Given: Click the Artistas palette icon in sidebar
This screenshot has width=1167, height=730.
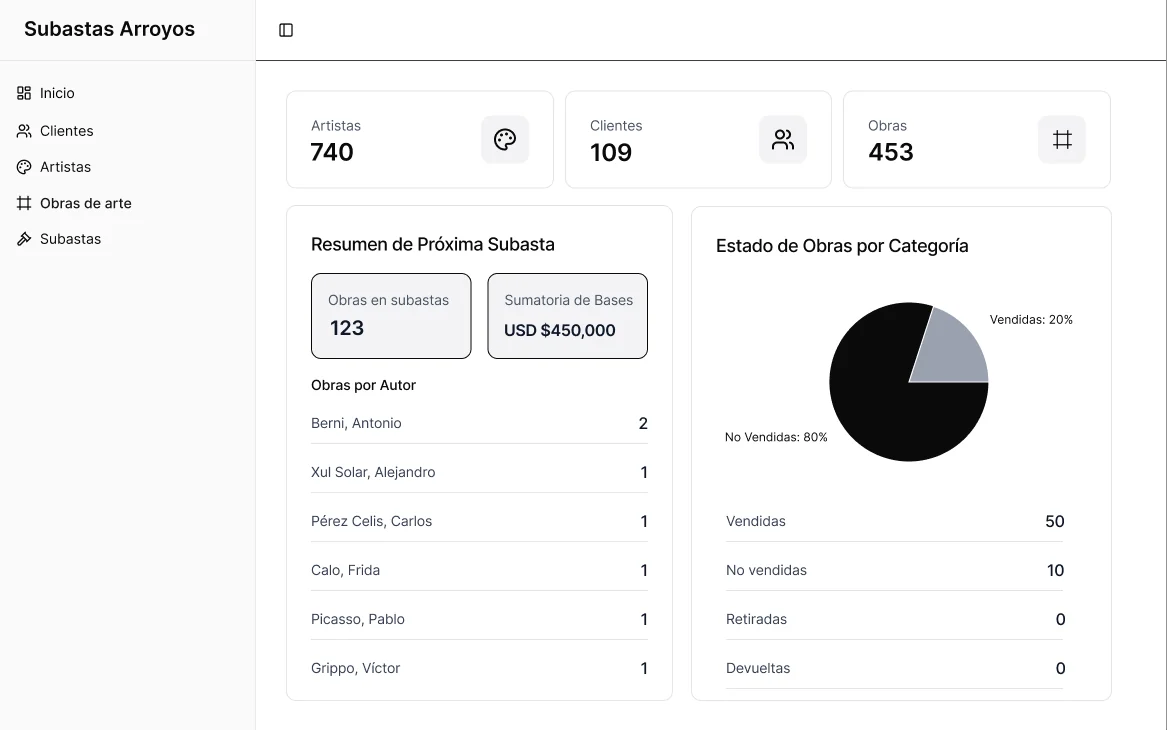Looking at the screenshot, I should pyautogui.click(x=24, y=167).
